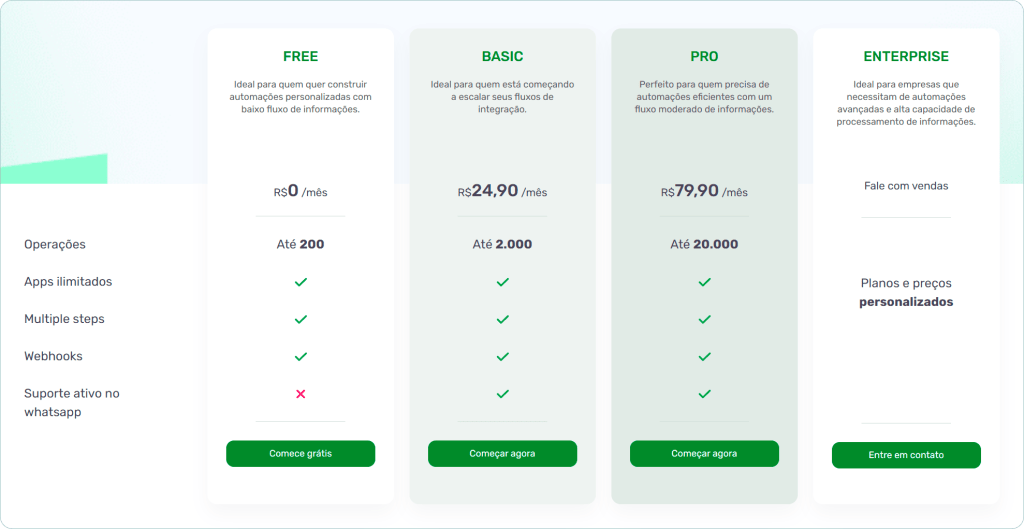The width and height of the screenshot is (1024, 529).
Task: Click the whatsapp support checkmark in BASIC column
Action: [x=502, y=394]
